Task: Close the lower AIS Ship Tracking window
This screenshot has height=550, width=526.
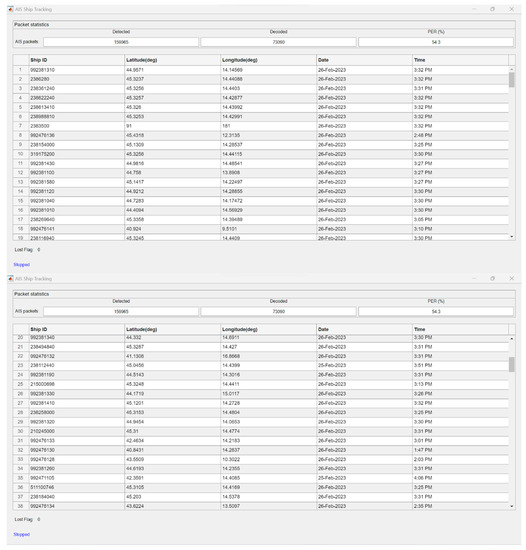Action: [x=511, y=279]
